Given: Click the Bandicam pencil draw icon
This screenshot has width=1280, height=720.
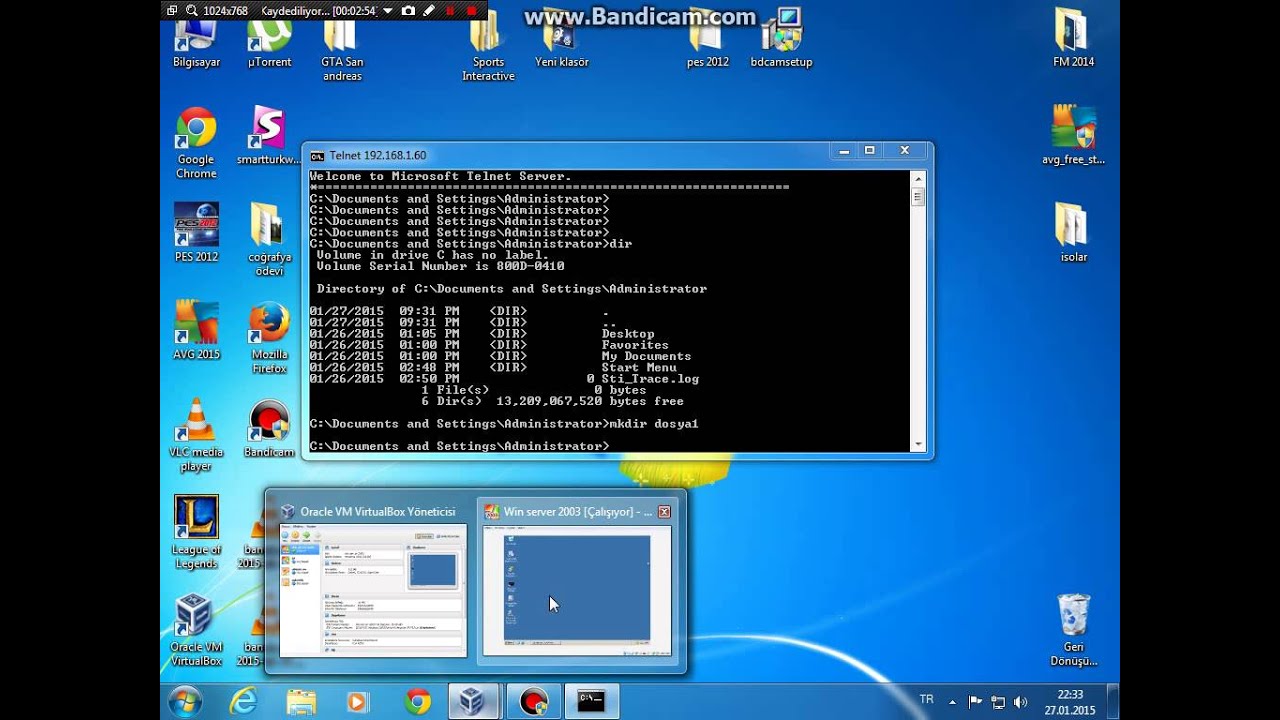Looking at the screenshot, I should (429, 11).
